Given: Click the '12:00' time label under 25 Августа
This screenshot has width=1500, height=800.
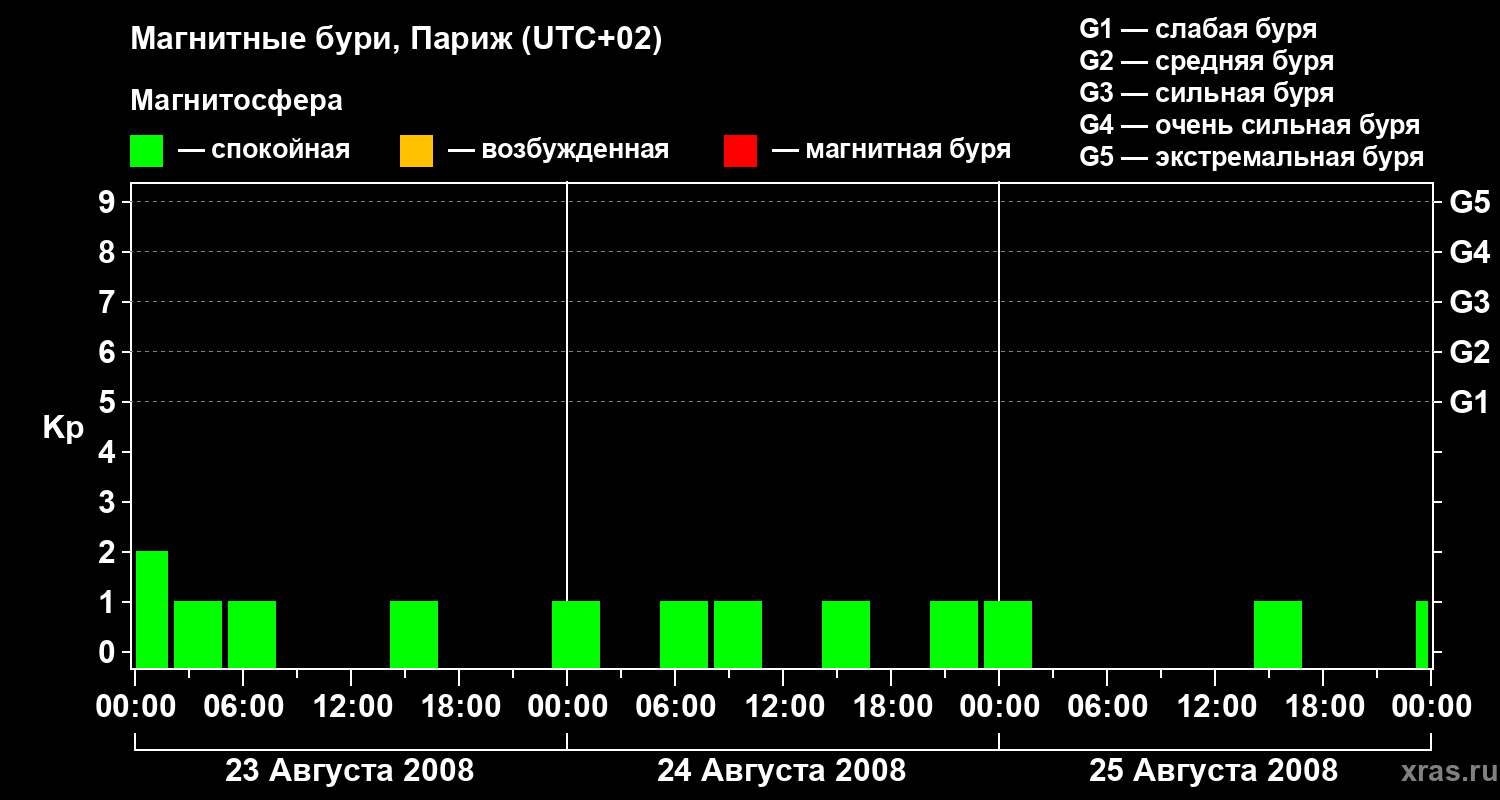Looking at the screenshot, I should pyautogui.click(x=1215, y=707).
